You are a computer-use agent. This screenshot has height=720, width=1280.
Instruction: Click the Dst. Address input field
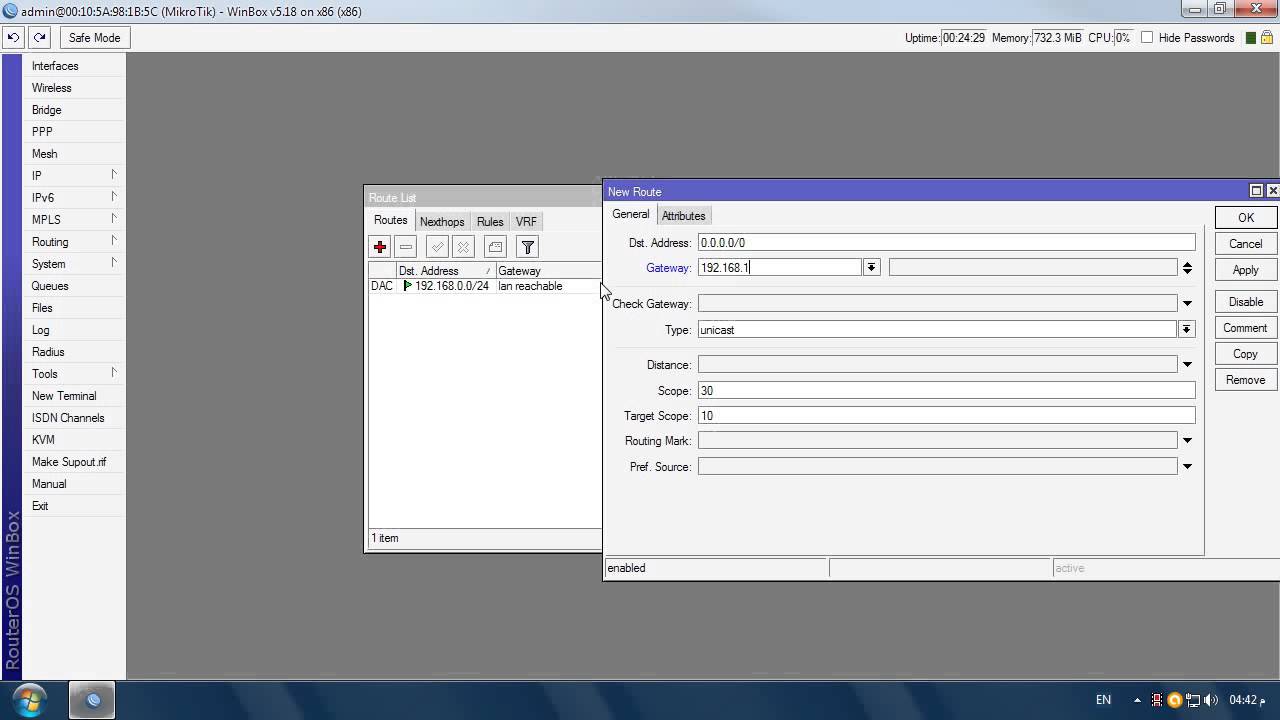click(946, 243)
